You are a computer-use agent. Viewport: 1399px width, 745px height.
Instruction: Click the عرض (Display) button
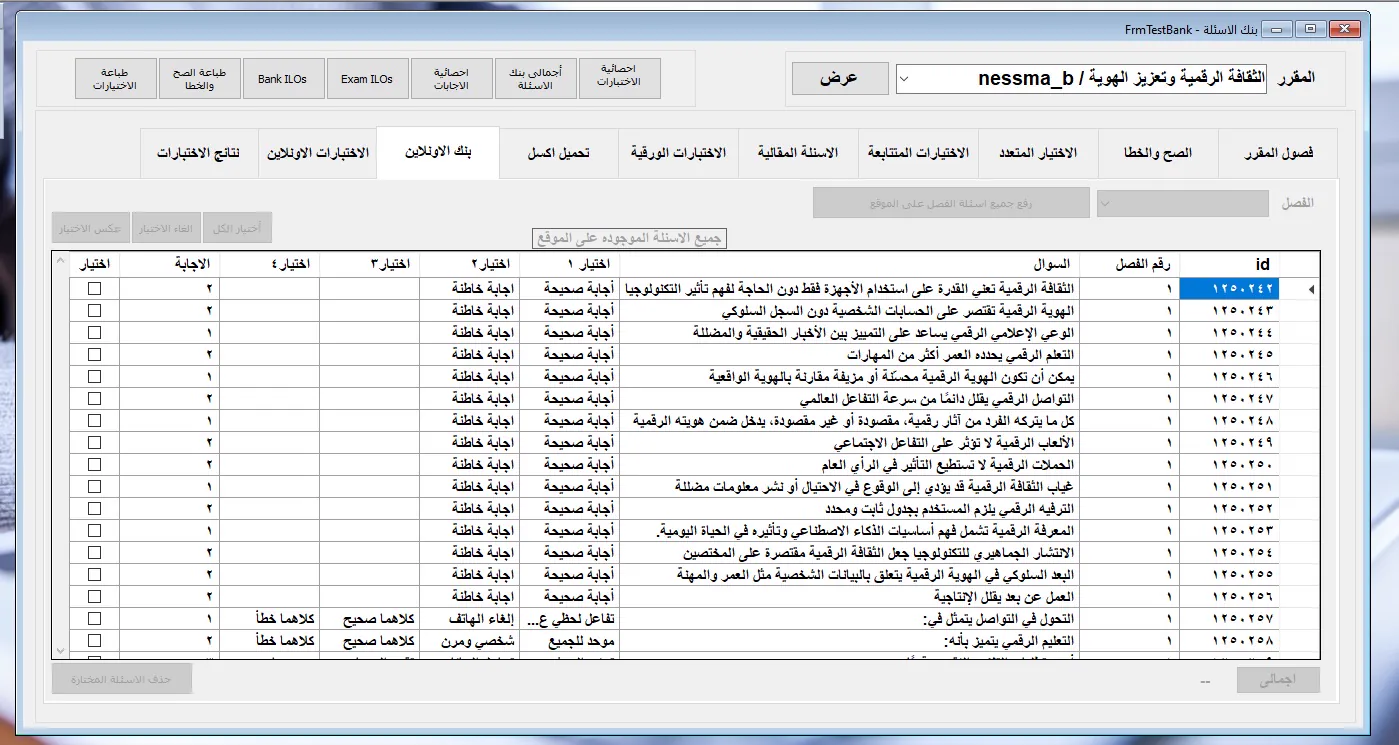(839, 78)
